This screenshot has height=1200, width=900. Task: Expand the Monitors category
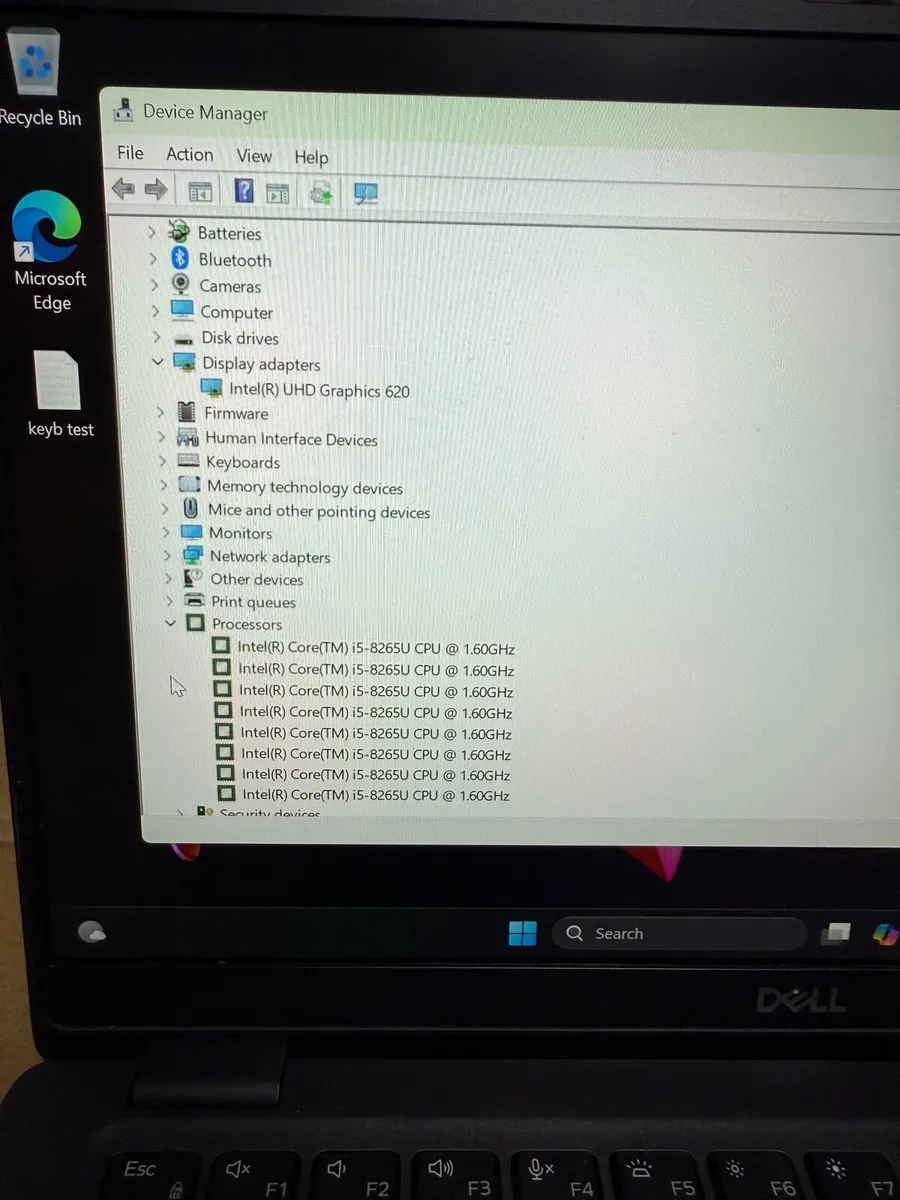(x=167, y=533)
